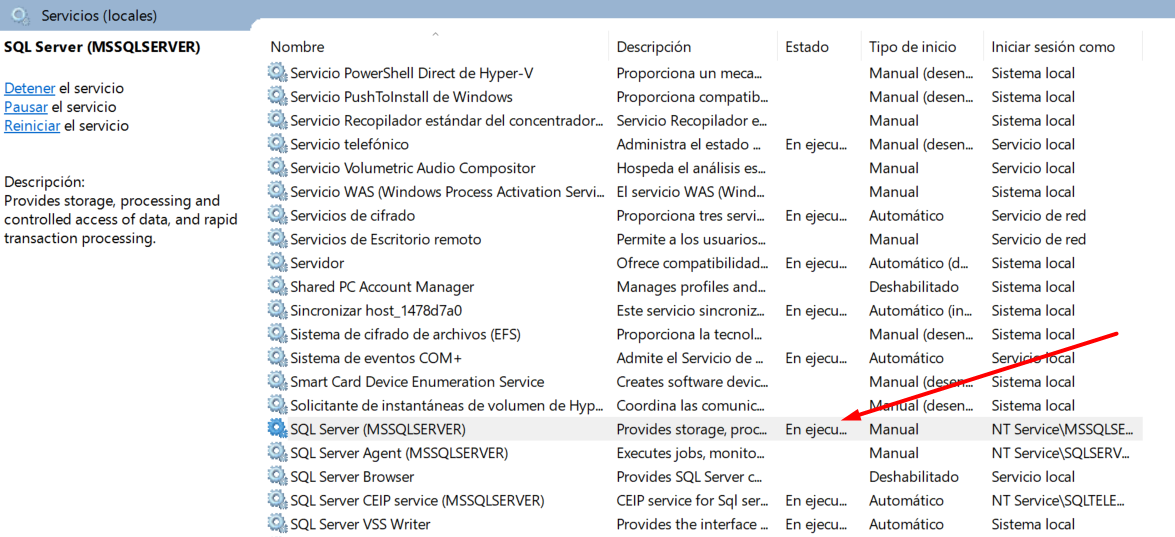Select Sistema de eventos COM+ service
Image resolution: width=1175 pixels, height=537 pixels.
[375, 358]
